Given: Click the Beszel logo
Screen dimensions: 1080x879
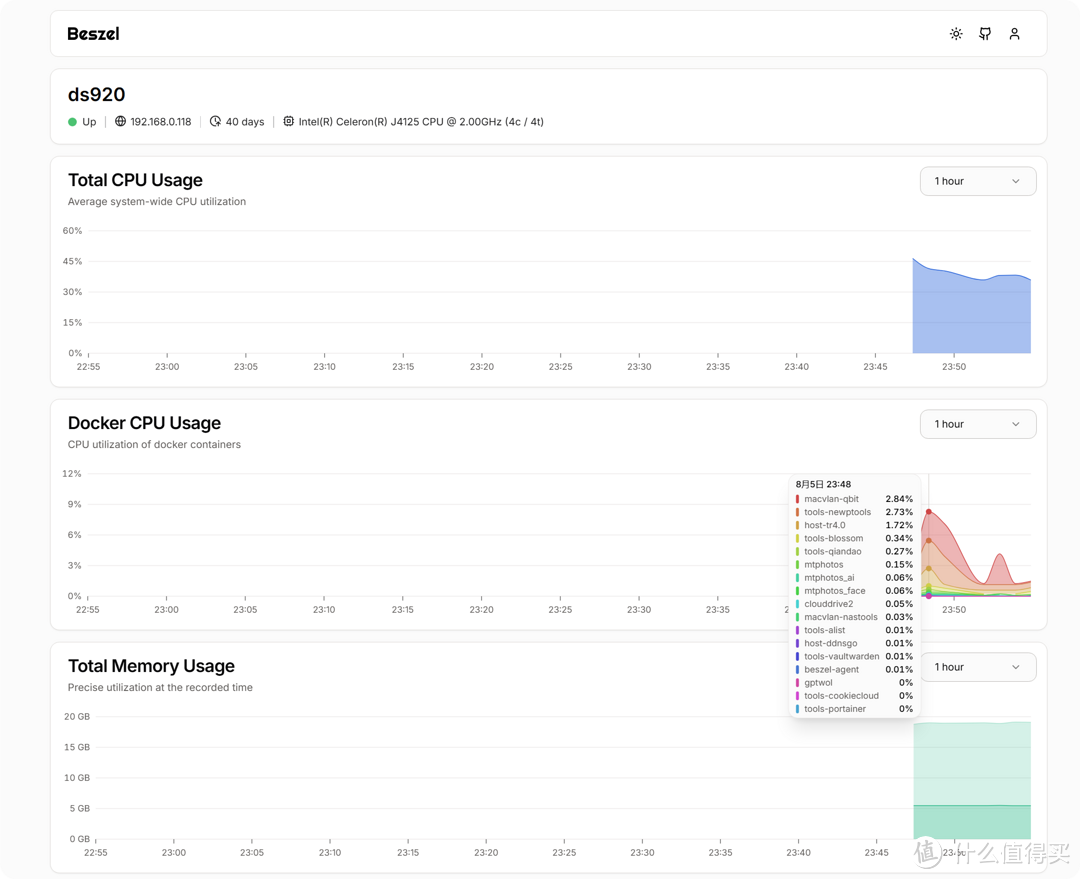Looking at the screenshot, I should [93, 33].
